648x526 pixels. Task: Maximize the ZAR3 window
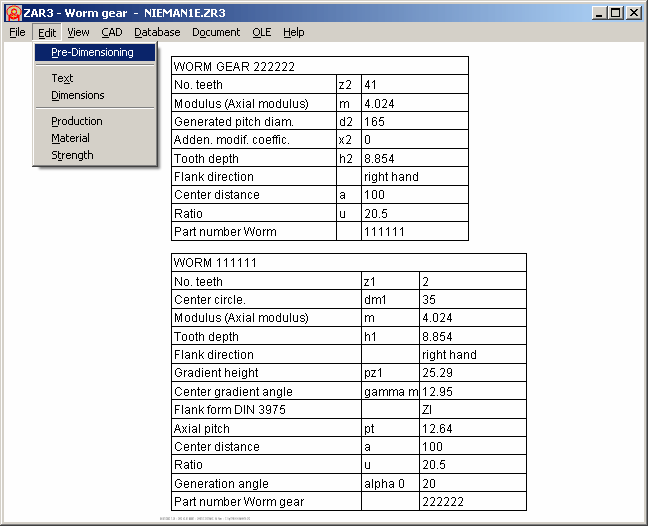coord(615,13)
